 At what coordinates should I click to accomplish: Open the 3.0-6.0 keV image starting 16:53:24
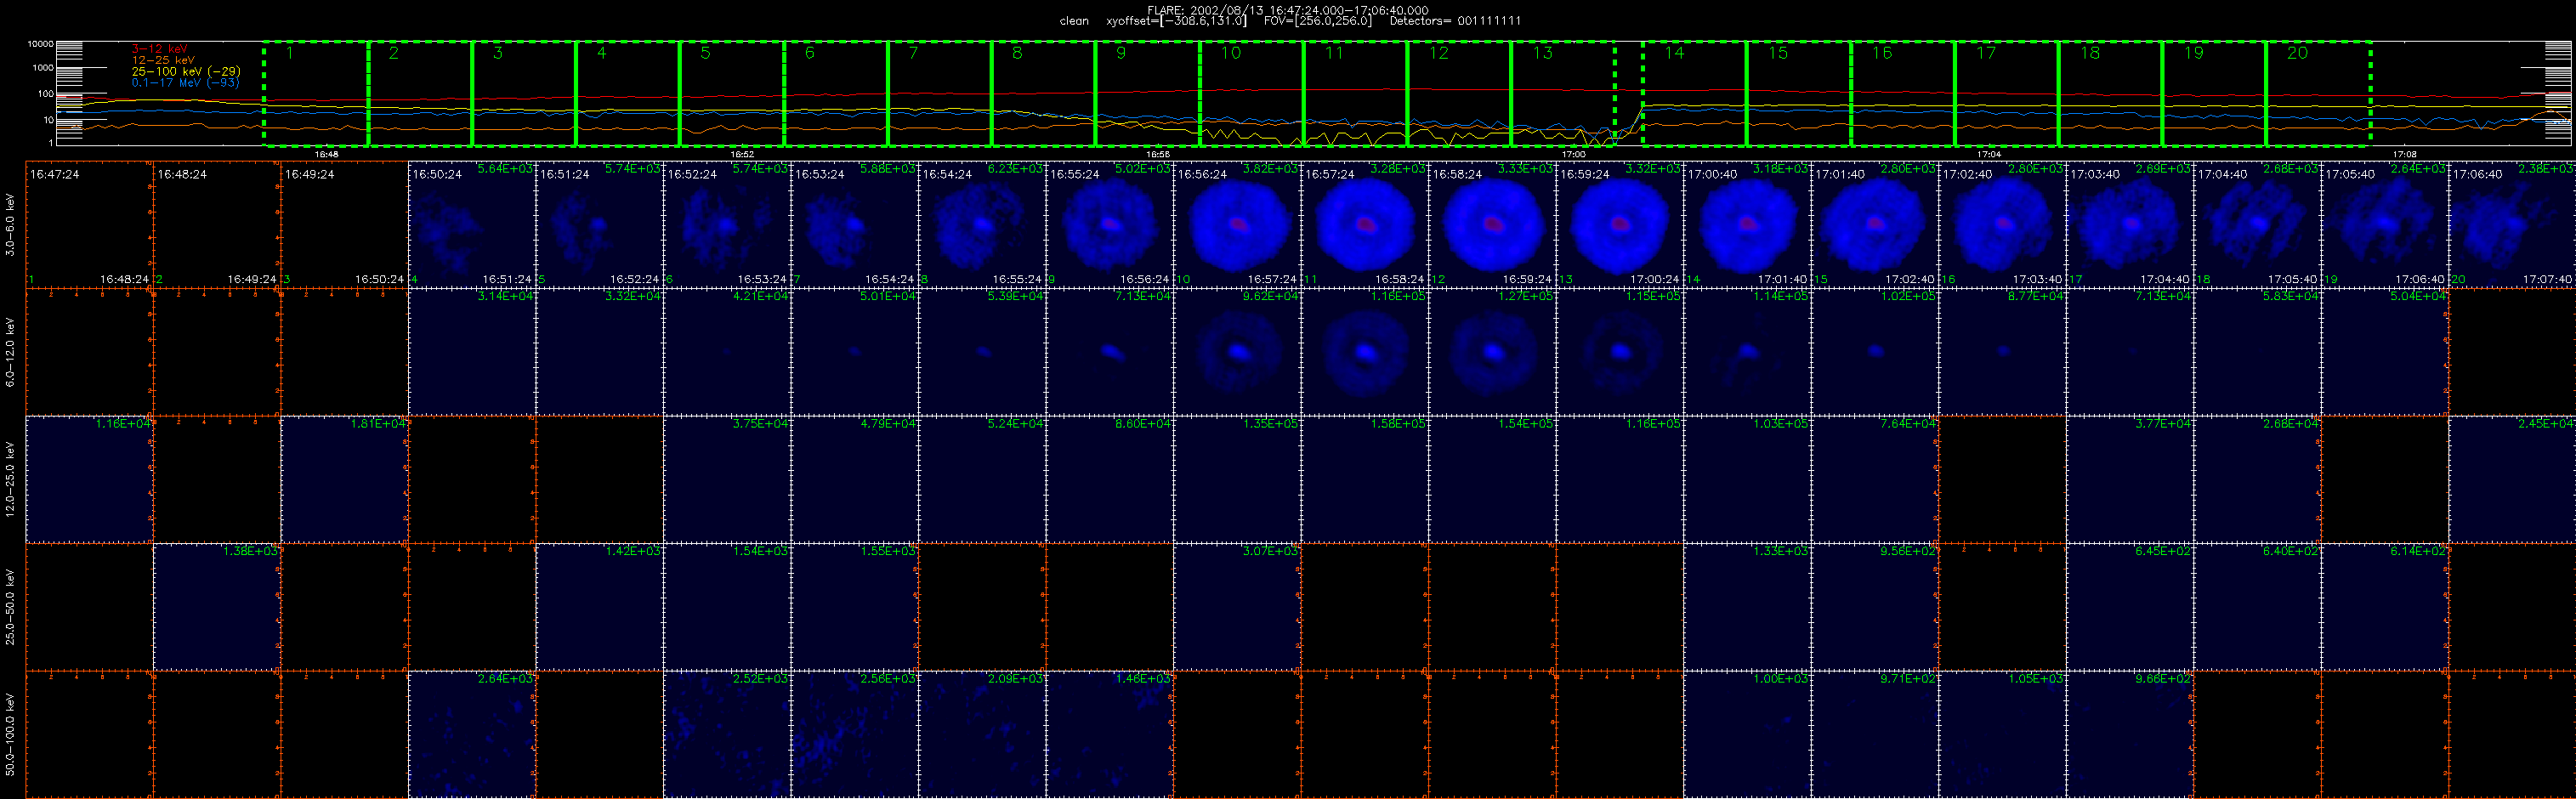855,225
